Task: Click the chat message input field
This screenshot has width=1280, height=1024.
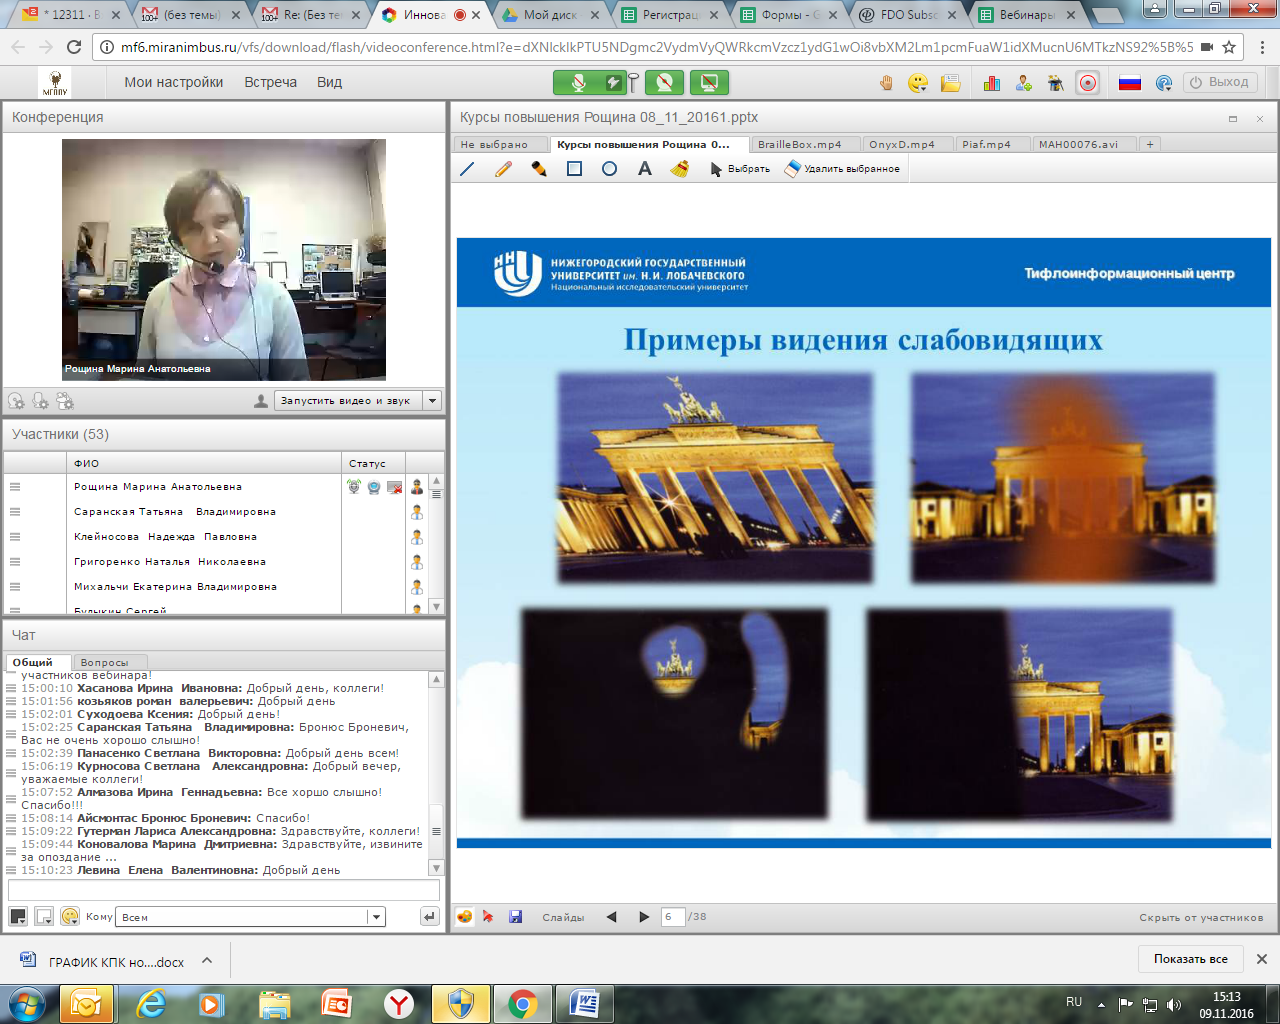Action: tap(224, 890)
